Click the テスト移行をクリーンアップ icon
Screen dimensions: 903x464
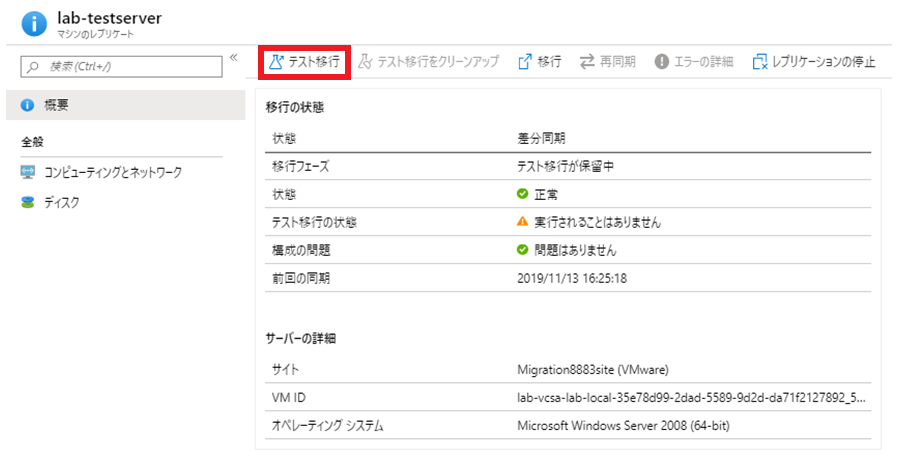point(365,62)
